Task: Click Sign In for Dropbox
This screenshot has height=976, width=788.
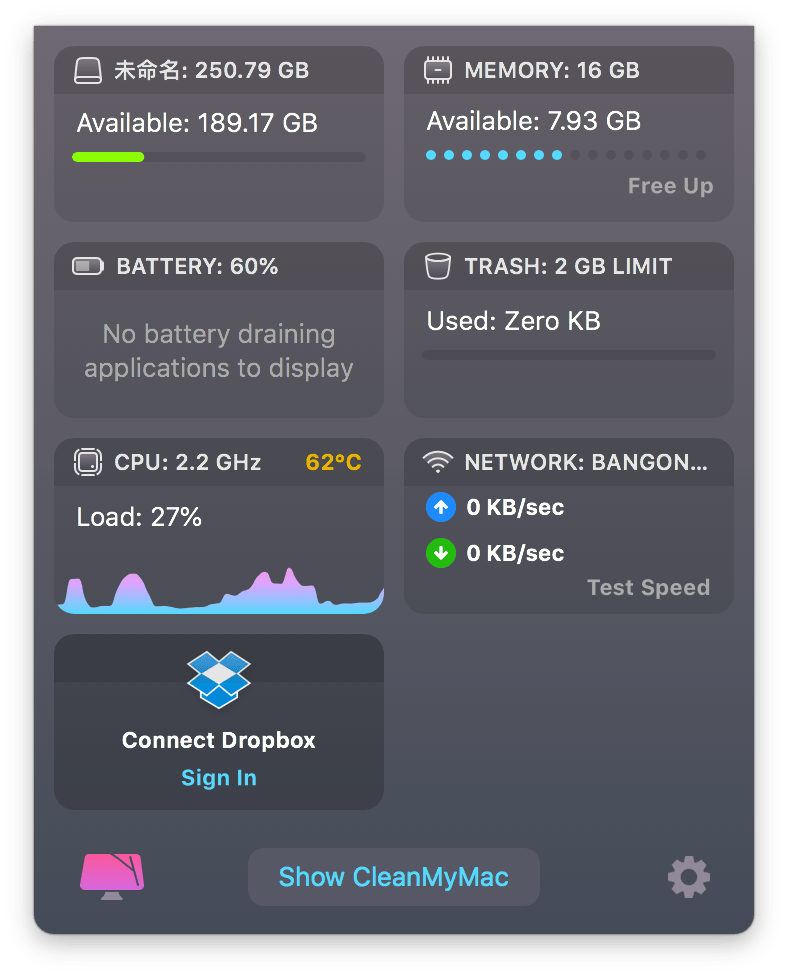Action: pos(219,778)
